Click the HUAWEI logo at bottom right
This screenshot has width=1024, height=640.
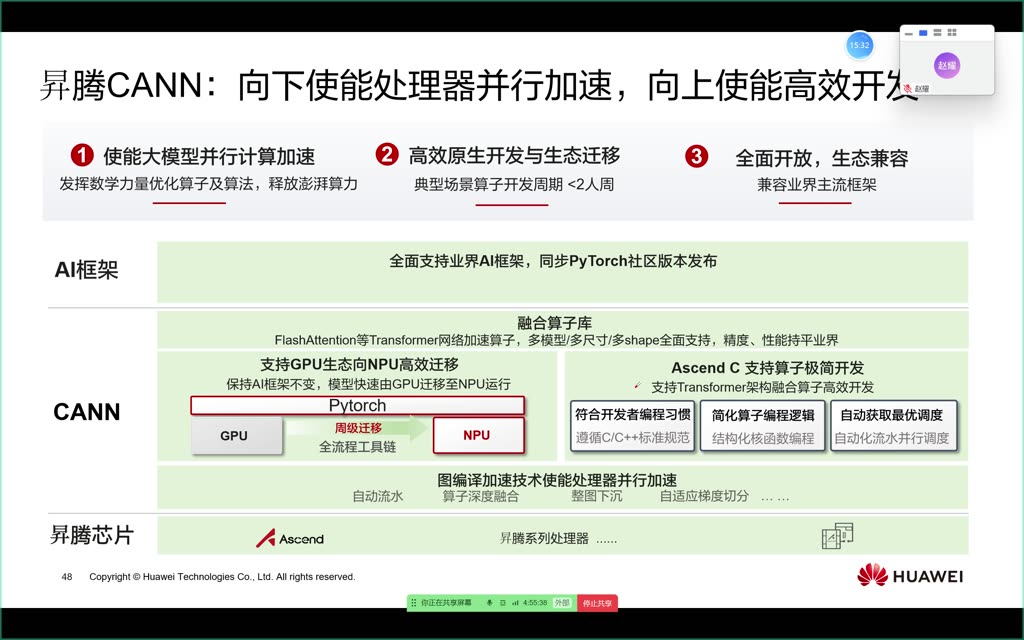910,575
